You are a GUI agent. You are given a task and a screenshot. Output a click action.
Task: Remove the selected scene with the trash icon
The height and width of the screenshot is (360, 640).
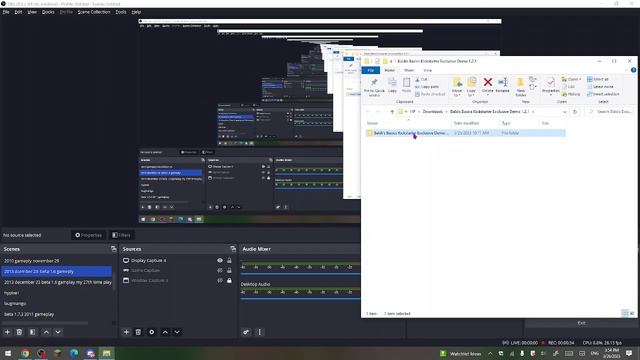tap(19, 332)
